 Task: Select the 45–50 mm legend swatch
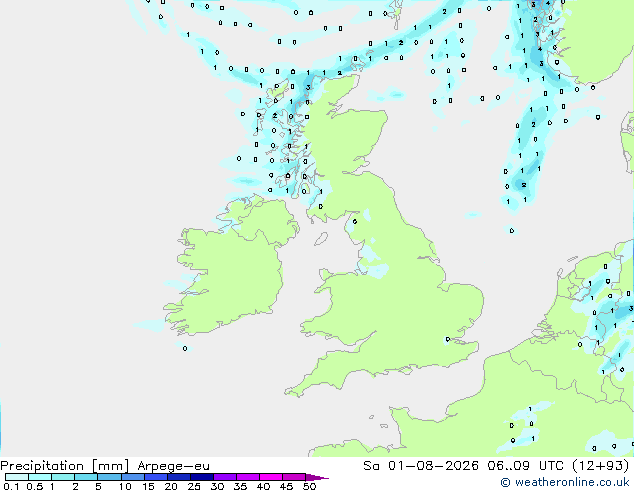[x=294, y=477]
